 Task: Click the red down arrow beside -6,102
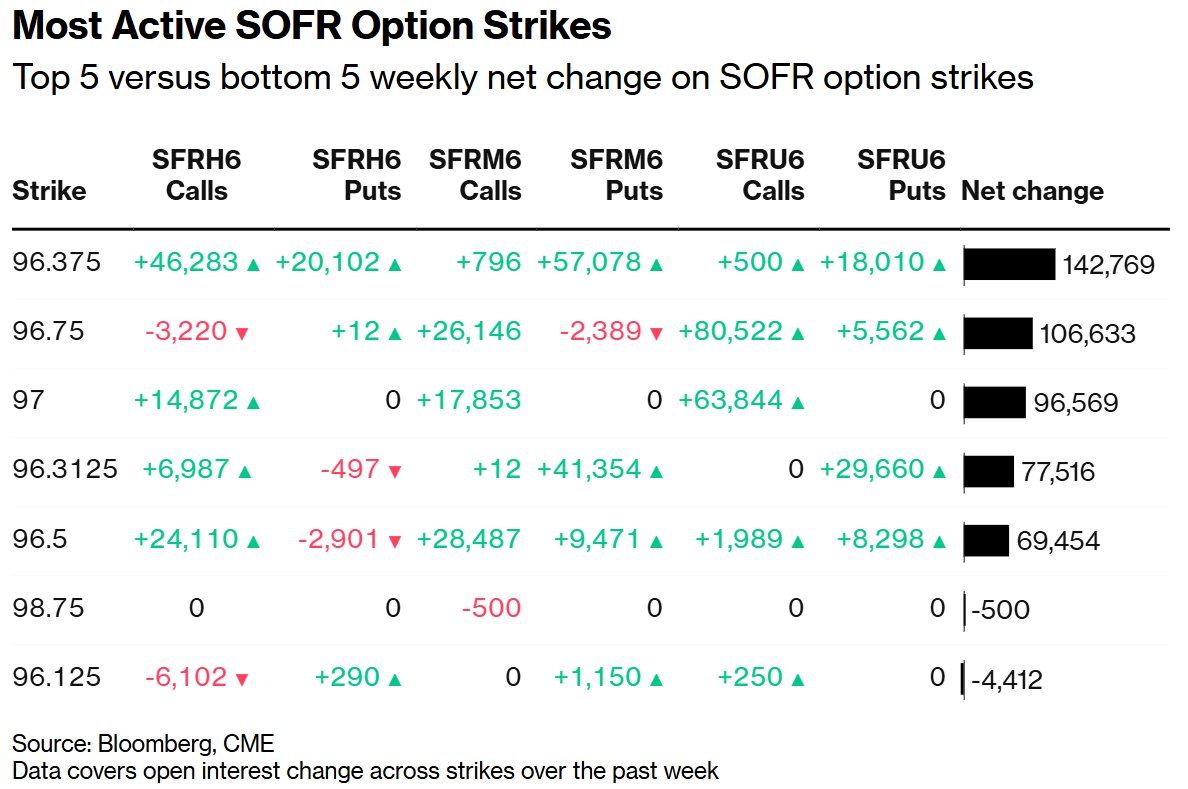(241, 680)
